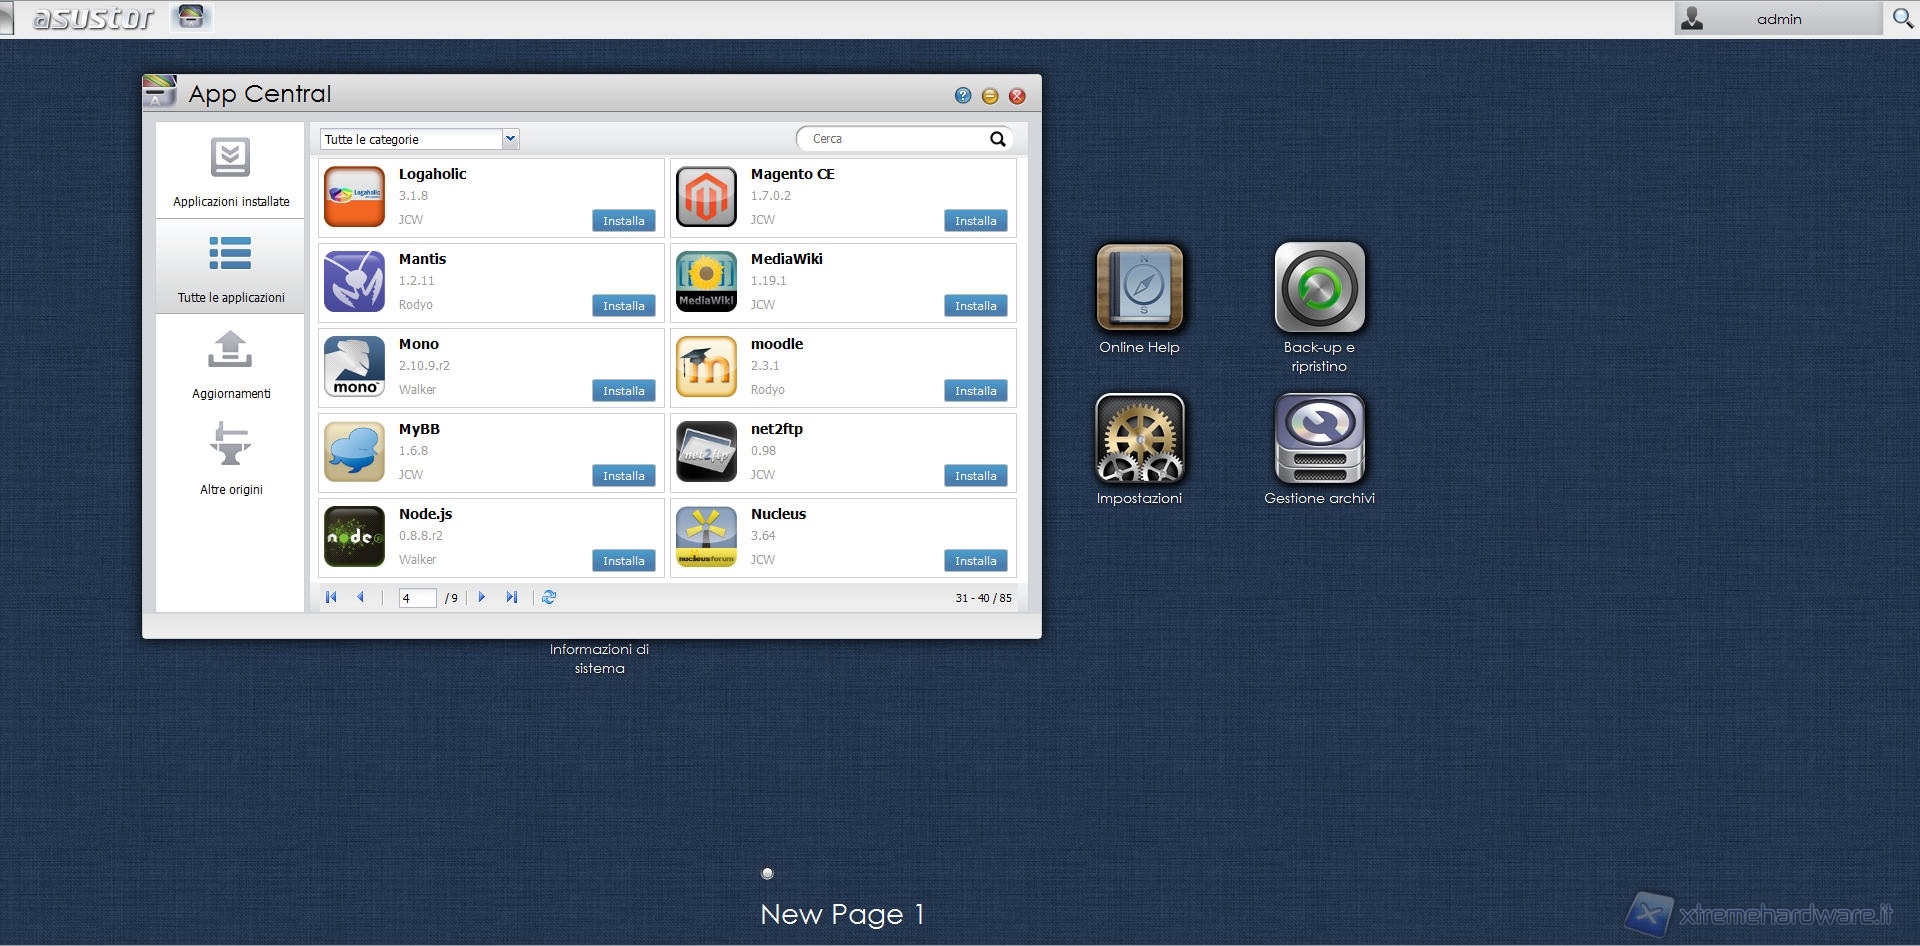Open the Altre origini sidebar section

pyautogui.click(x=231, y=458)
